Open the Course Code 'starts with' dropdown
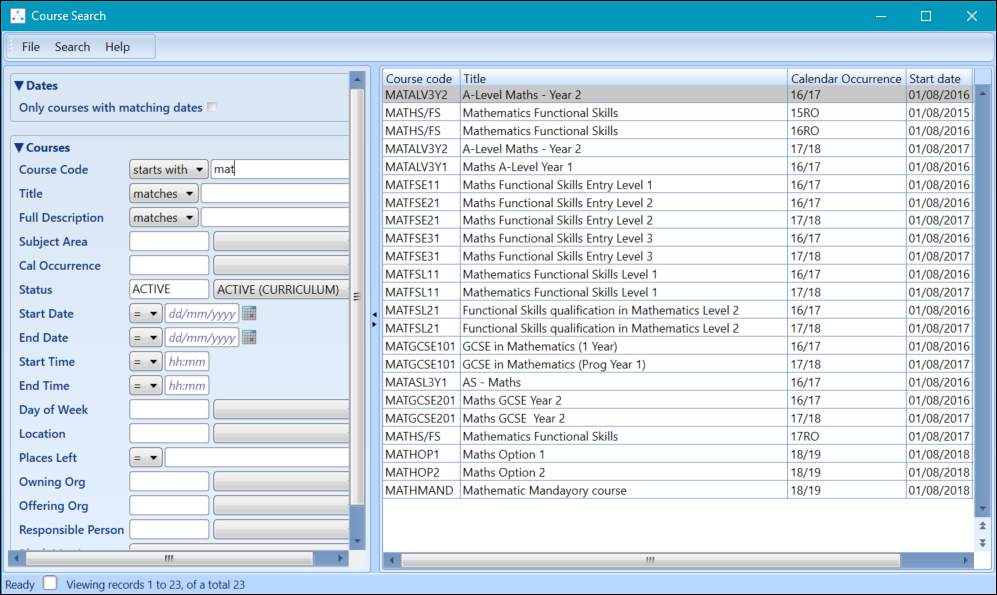This screenshot has height=595, width=997. tap(169, 170)
